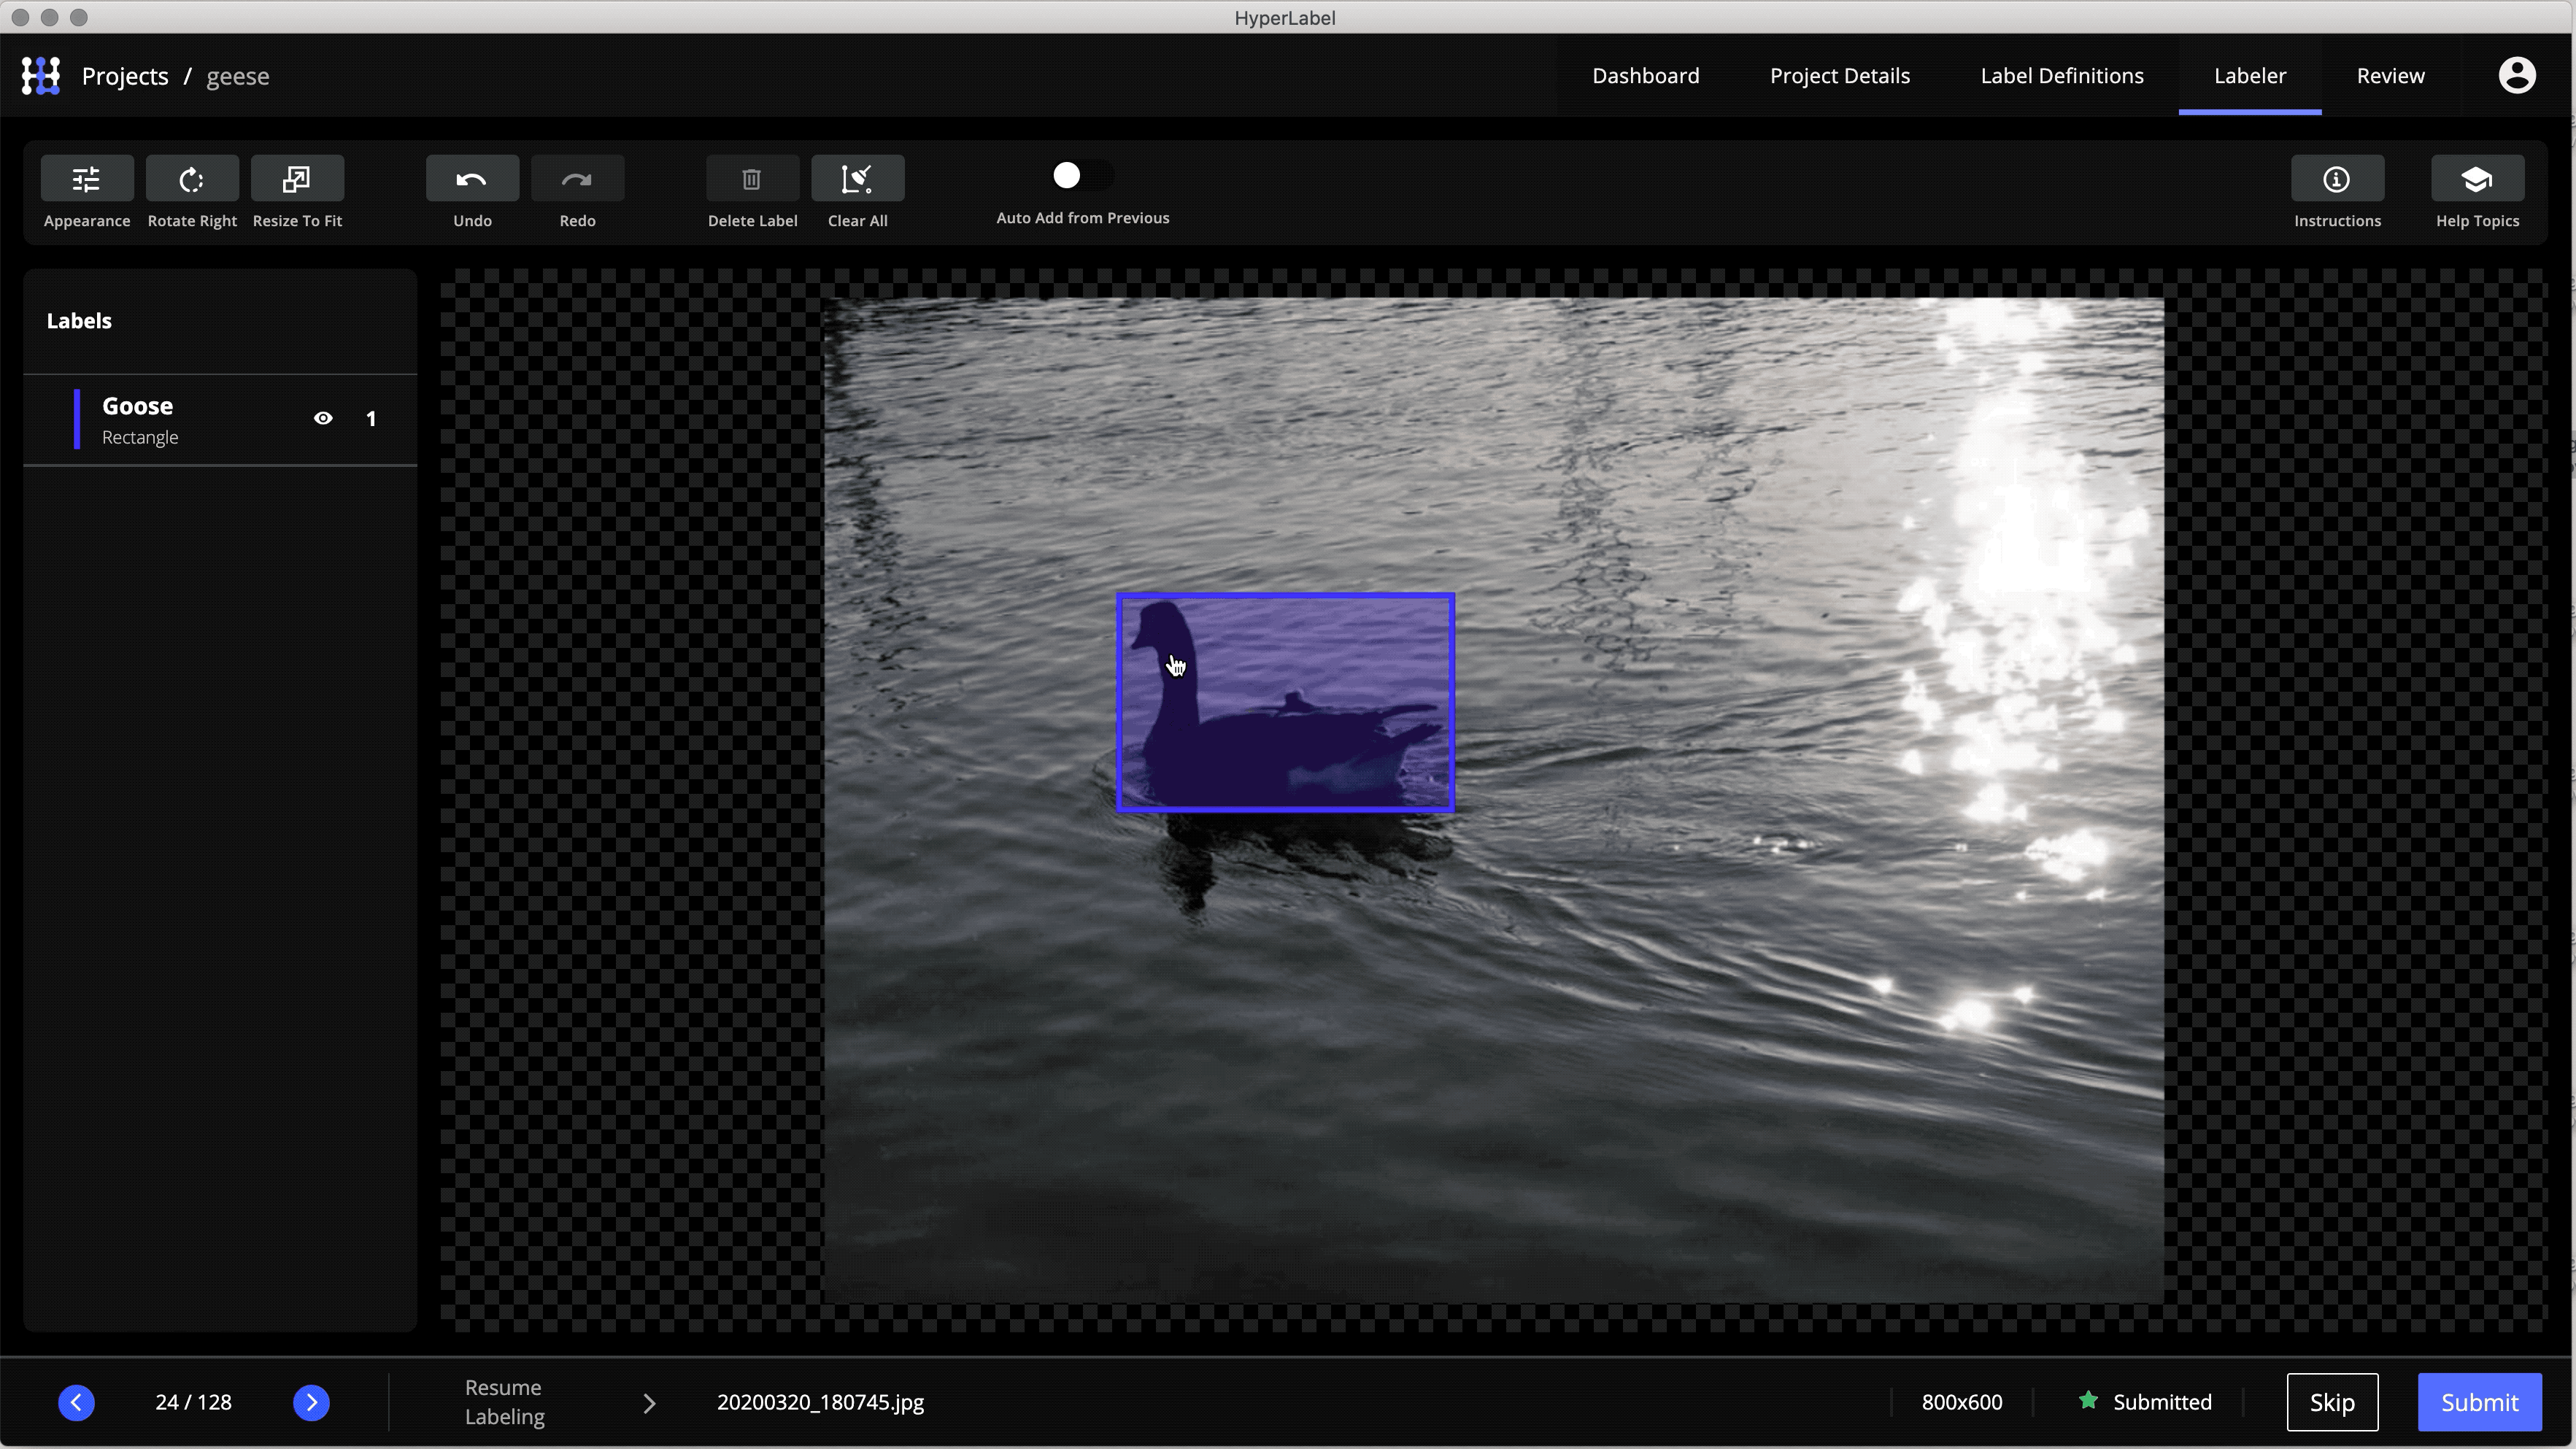Switch to the Review tab
The height and width of the screenshot is (1449, 2576).
[2390, 76]
